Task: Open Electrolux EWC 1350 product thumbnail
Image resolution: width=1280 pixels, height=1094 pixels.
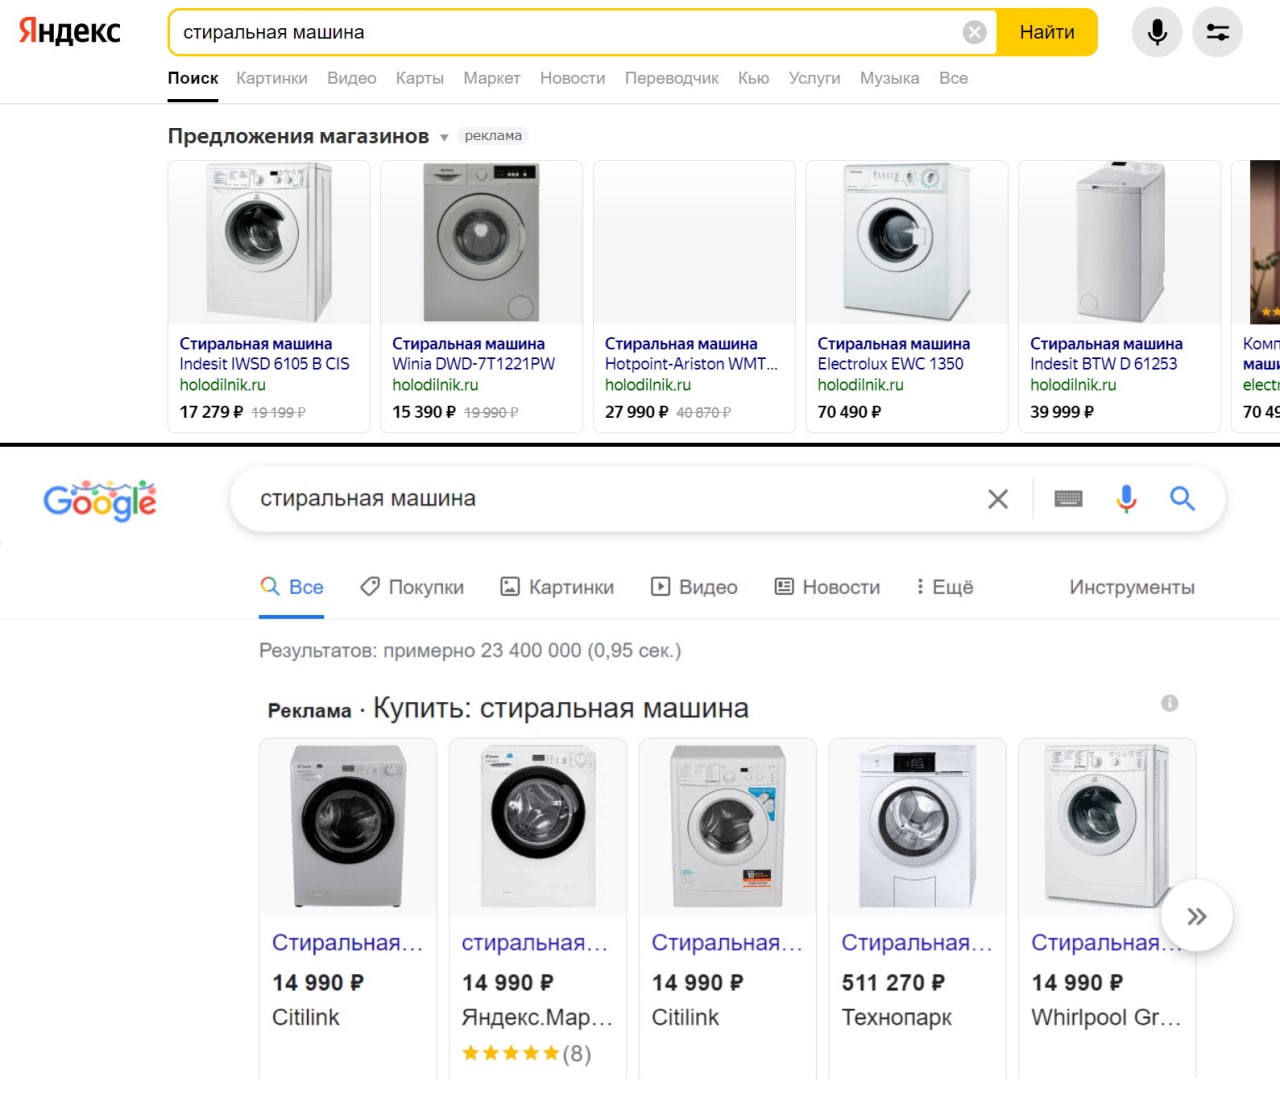Action: (906, 242)
